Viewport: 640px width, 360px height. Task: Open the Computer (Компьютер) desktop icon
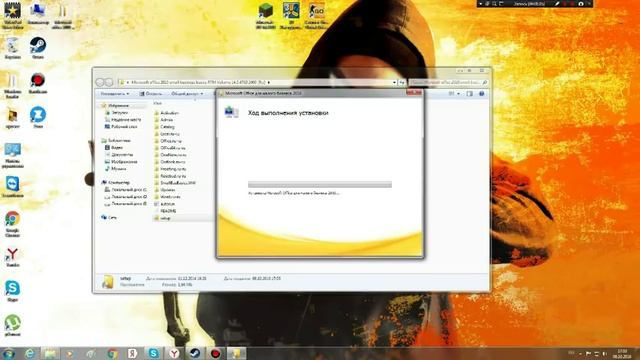38,13
